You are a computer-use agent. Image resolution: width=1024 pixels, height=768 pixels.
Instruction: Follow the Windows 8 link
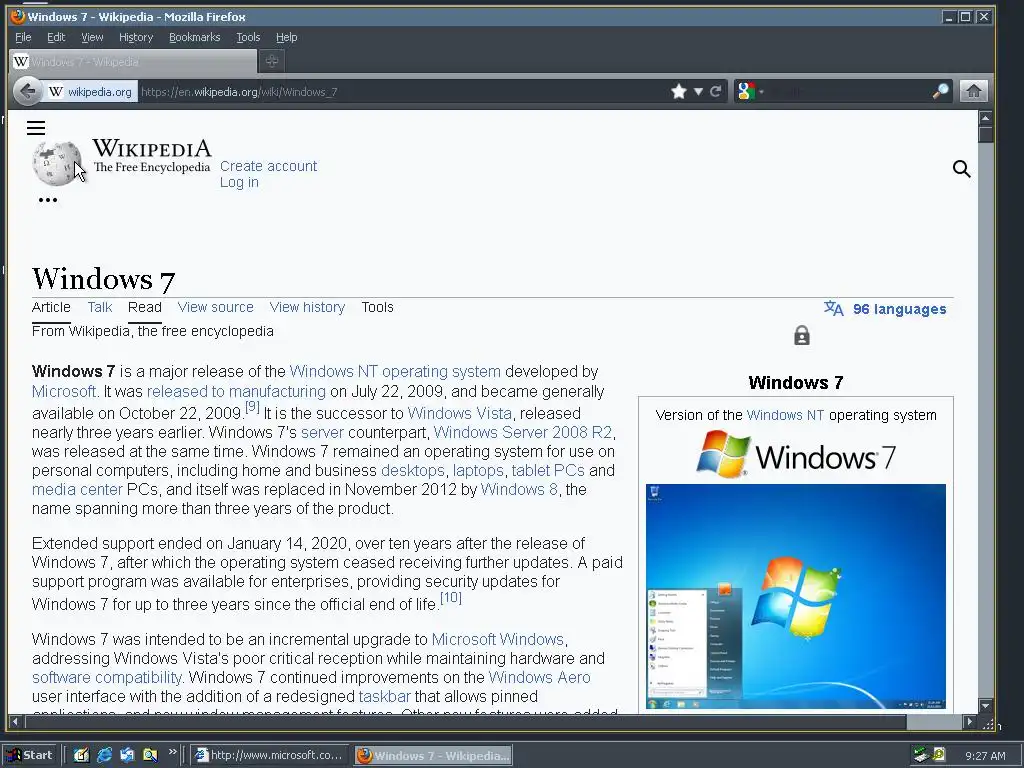519,489
